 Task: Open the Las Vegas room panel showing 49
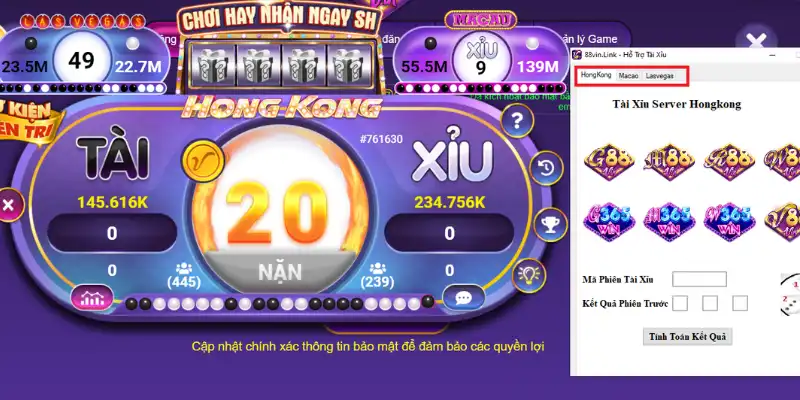pos(82,60)
